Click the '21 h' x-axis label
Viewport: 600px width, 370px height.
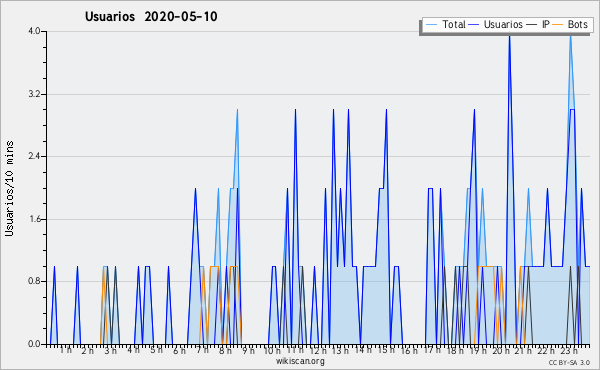524,350
